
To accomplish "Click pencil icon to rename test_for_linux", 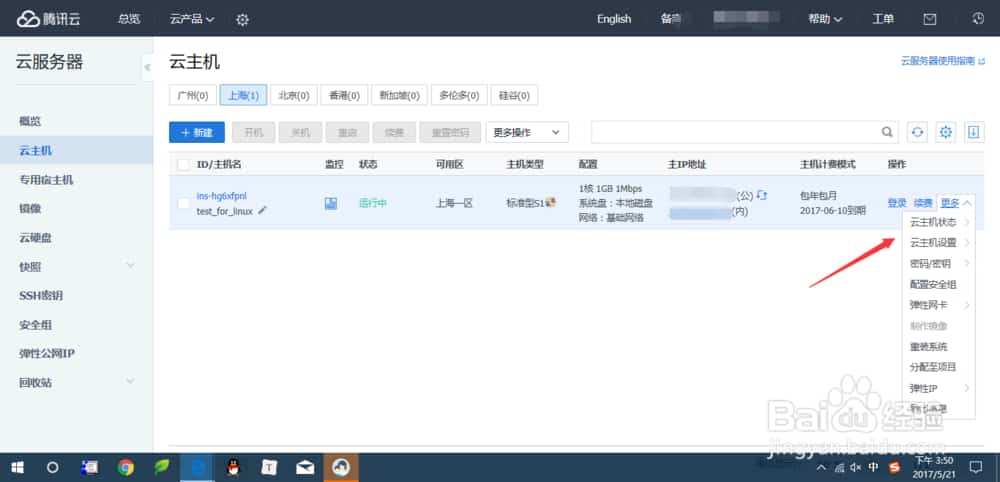I will [263, 211].
